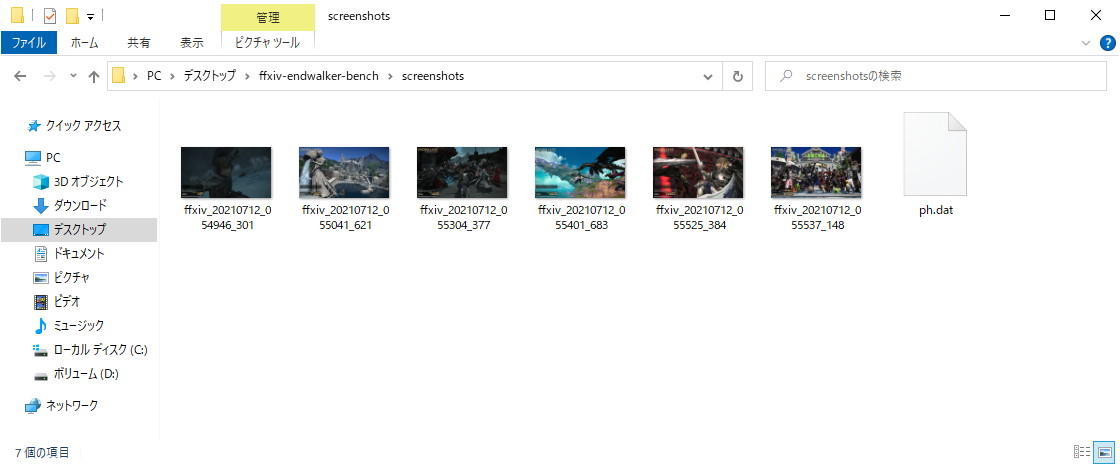
Task: Click PC in the address path
Action: click(x=154, y=76)
